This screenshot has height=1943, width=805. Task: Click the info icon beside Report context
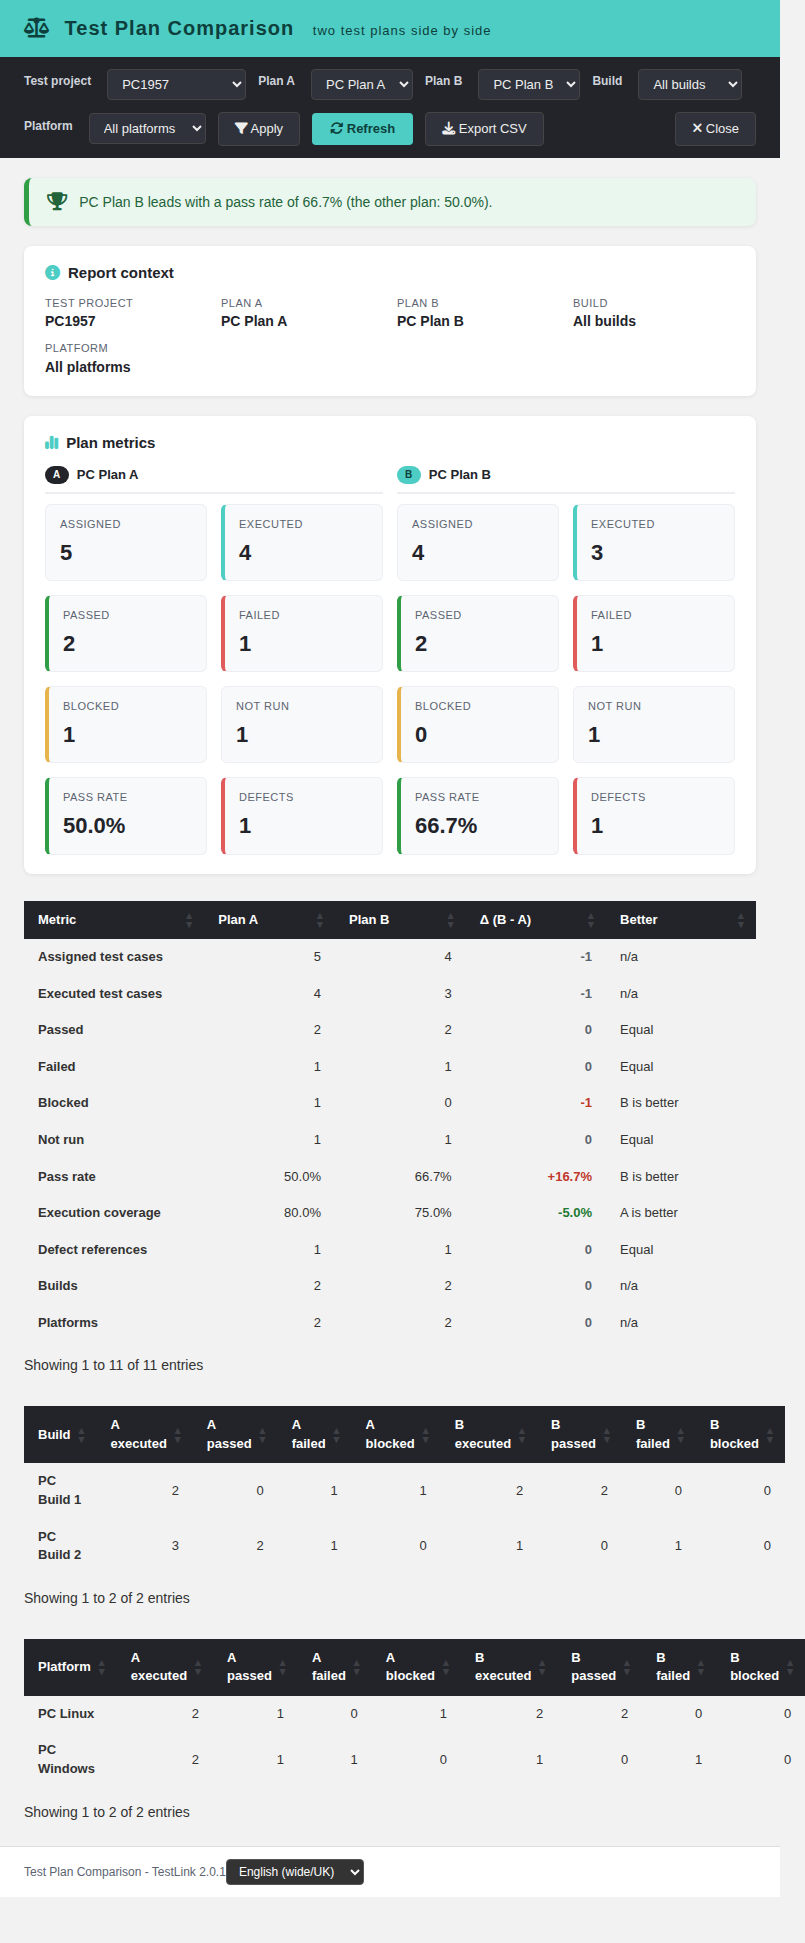coord(52,273)
